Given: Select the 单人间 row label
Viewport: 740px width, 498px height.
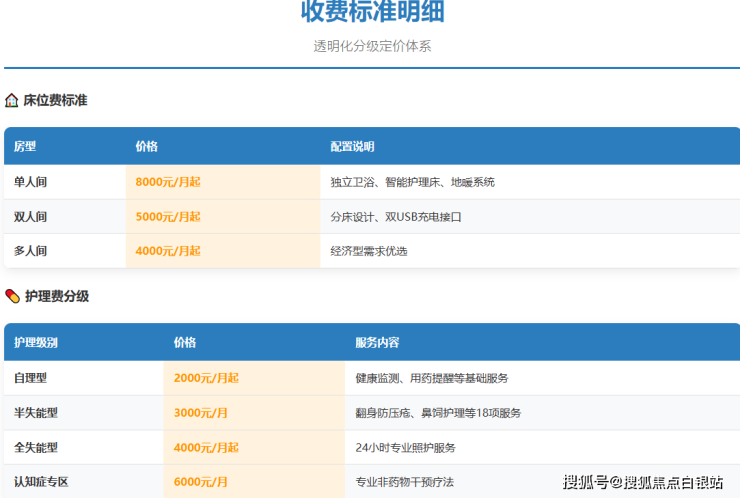Looking at the screenshot, I should click(30, 182).
